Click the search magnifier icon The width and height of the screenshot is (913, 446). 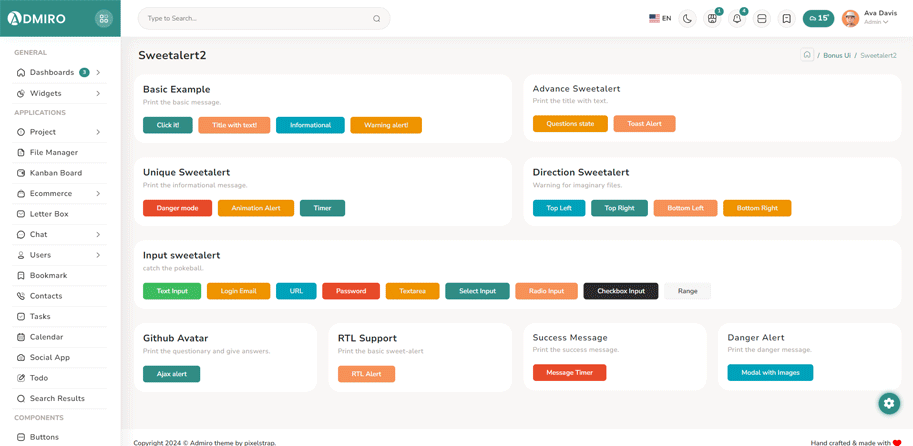pos(376,18)
